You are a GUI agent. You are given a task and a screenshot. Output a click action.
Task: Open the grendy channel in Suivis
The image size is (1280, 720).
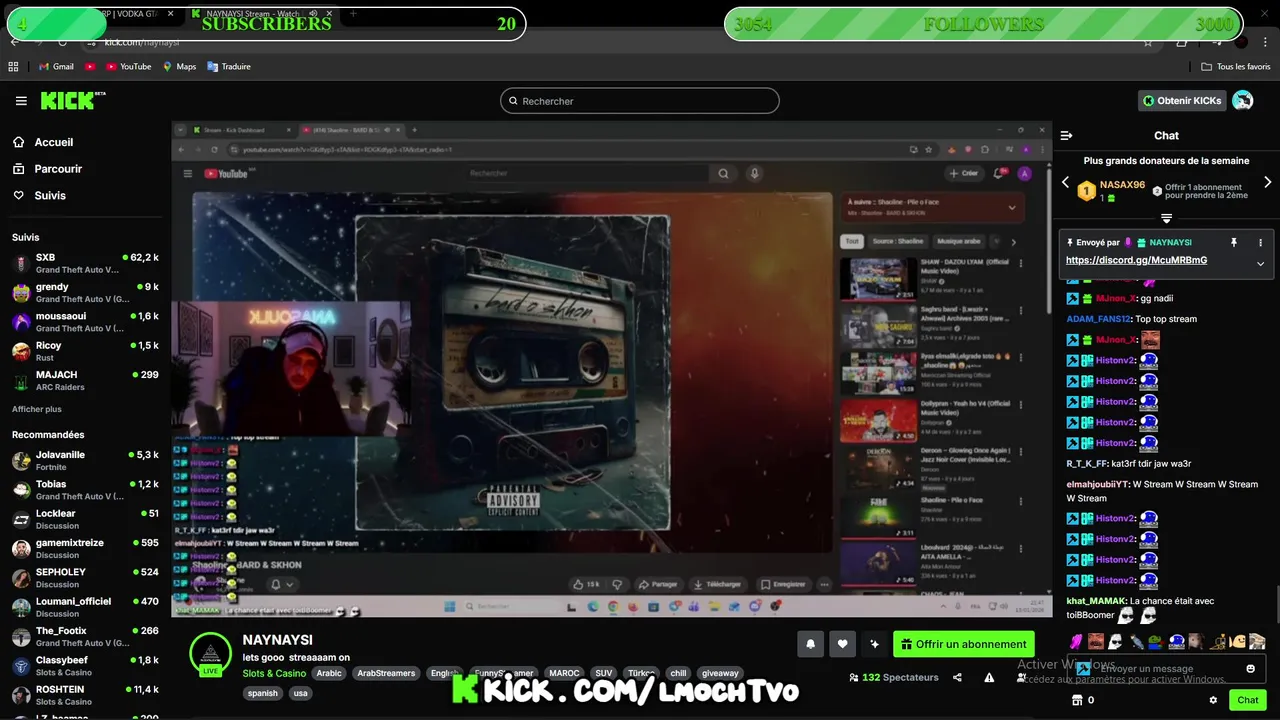click(x=86, y=293)
